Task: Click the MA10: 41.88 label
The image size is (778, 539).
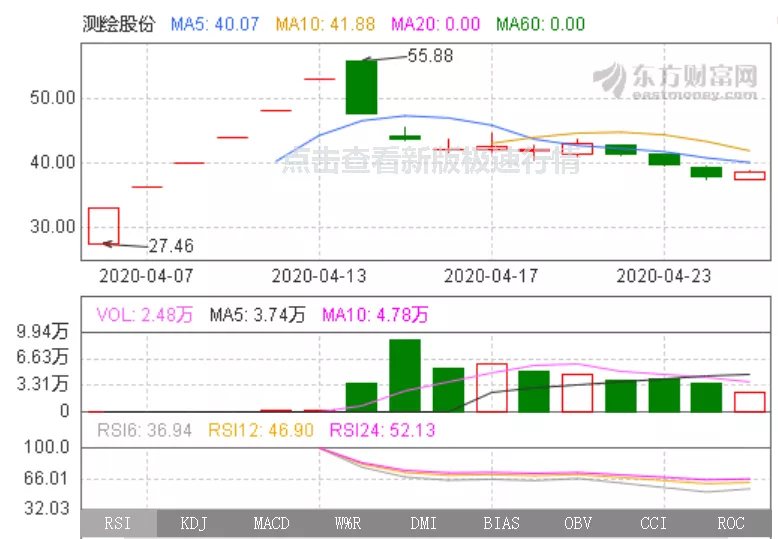Action: click(325, 24)
